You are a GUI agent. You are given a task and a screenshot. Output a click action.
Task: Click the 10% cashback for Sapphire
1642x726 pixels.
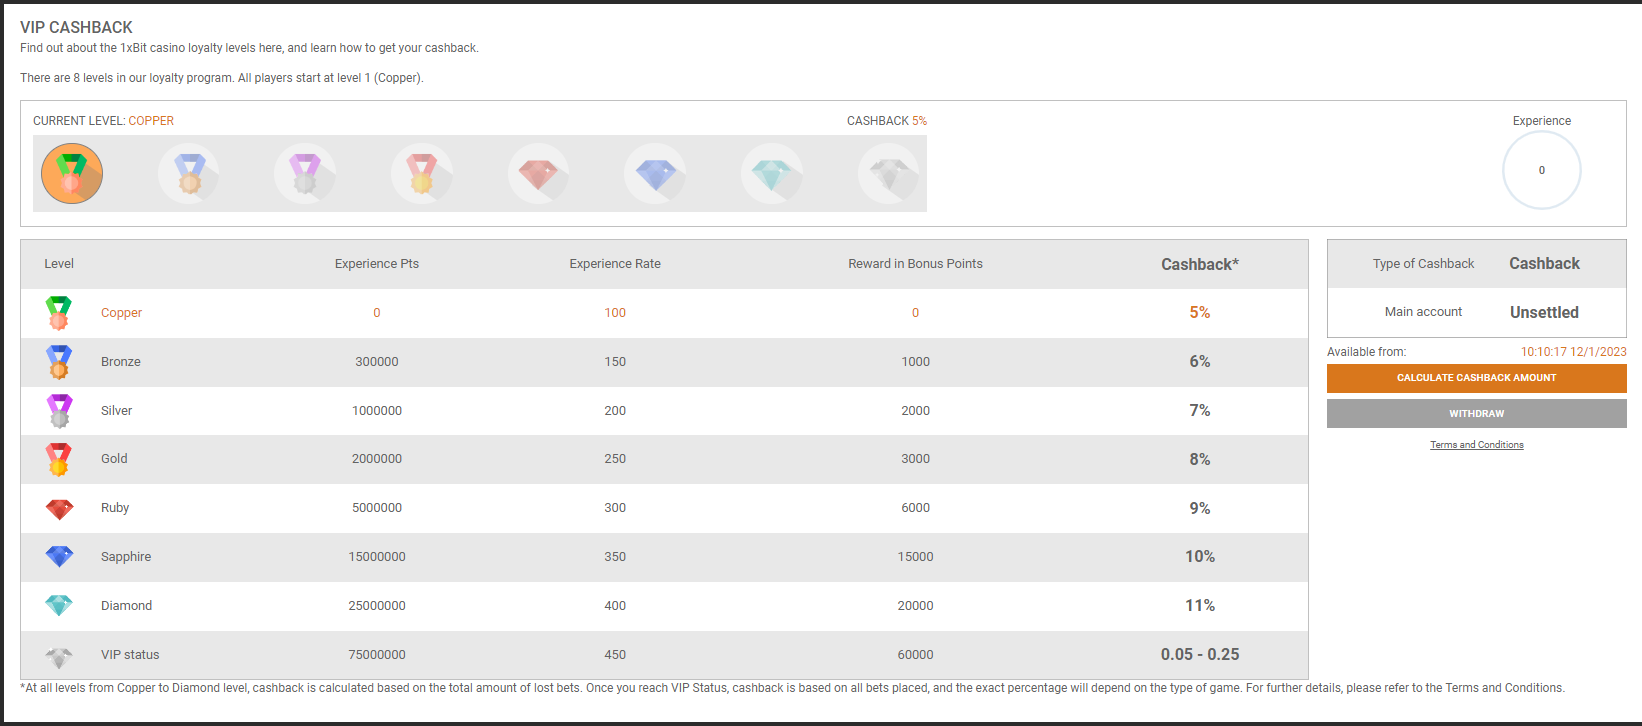(x=1200, y=557)
